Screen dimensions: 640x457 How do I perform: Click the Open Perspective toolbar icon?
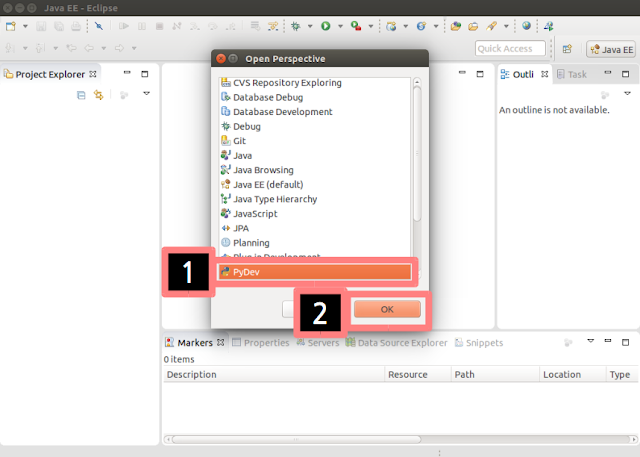(x=567, y=49)
